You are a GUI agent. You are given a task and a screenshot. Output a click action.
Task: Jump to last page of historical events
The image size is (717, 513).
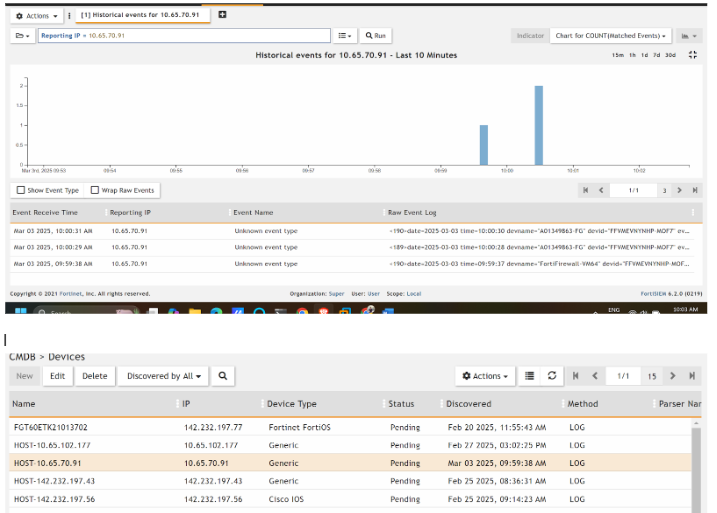pyautogui.click(x=691, y=190)
